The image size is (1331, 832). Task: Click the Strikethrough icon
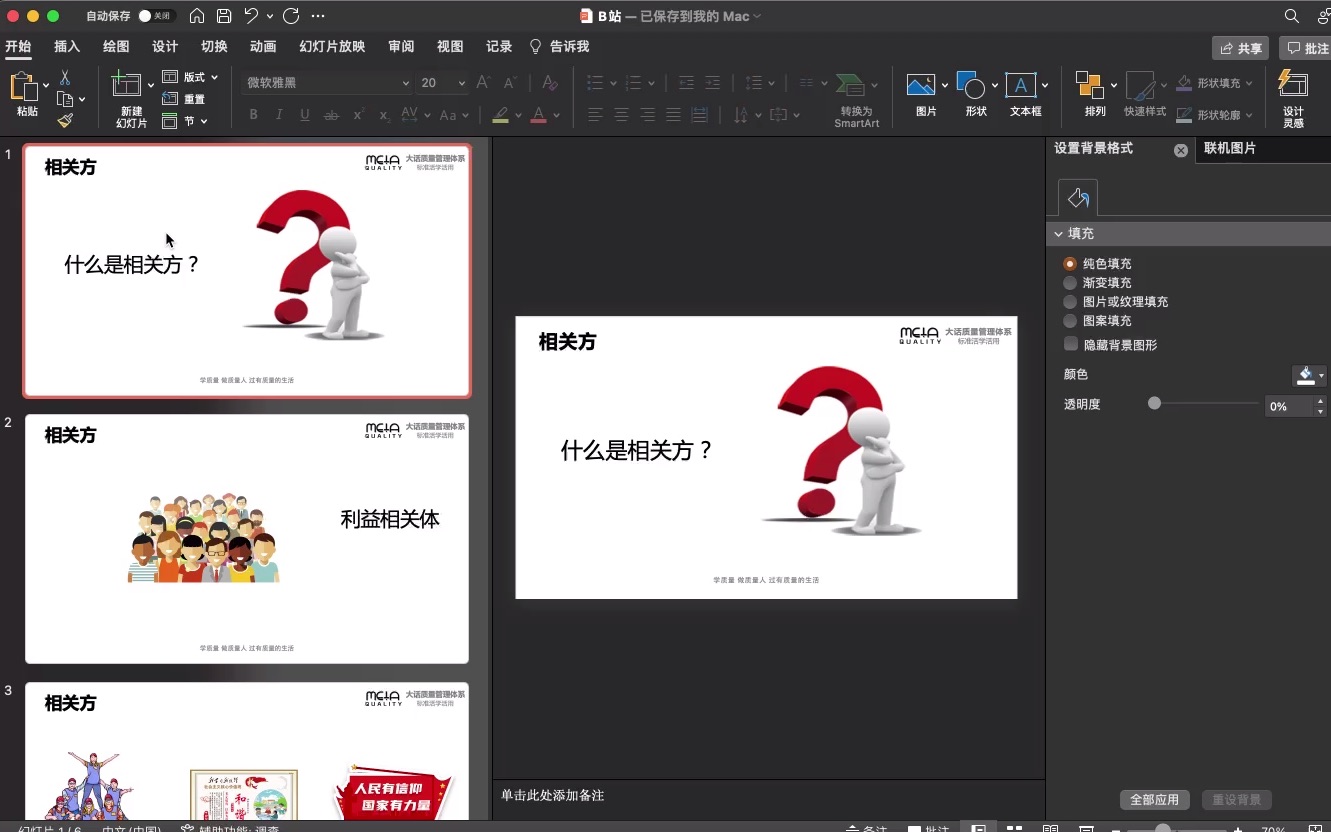tap(331, 115)
